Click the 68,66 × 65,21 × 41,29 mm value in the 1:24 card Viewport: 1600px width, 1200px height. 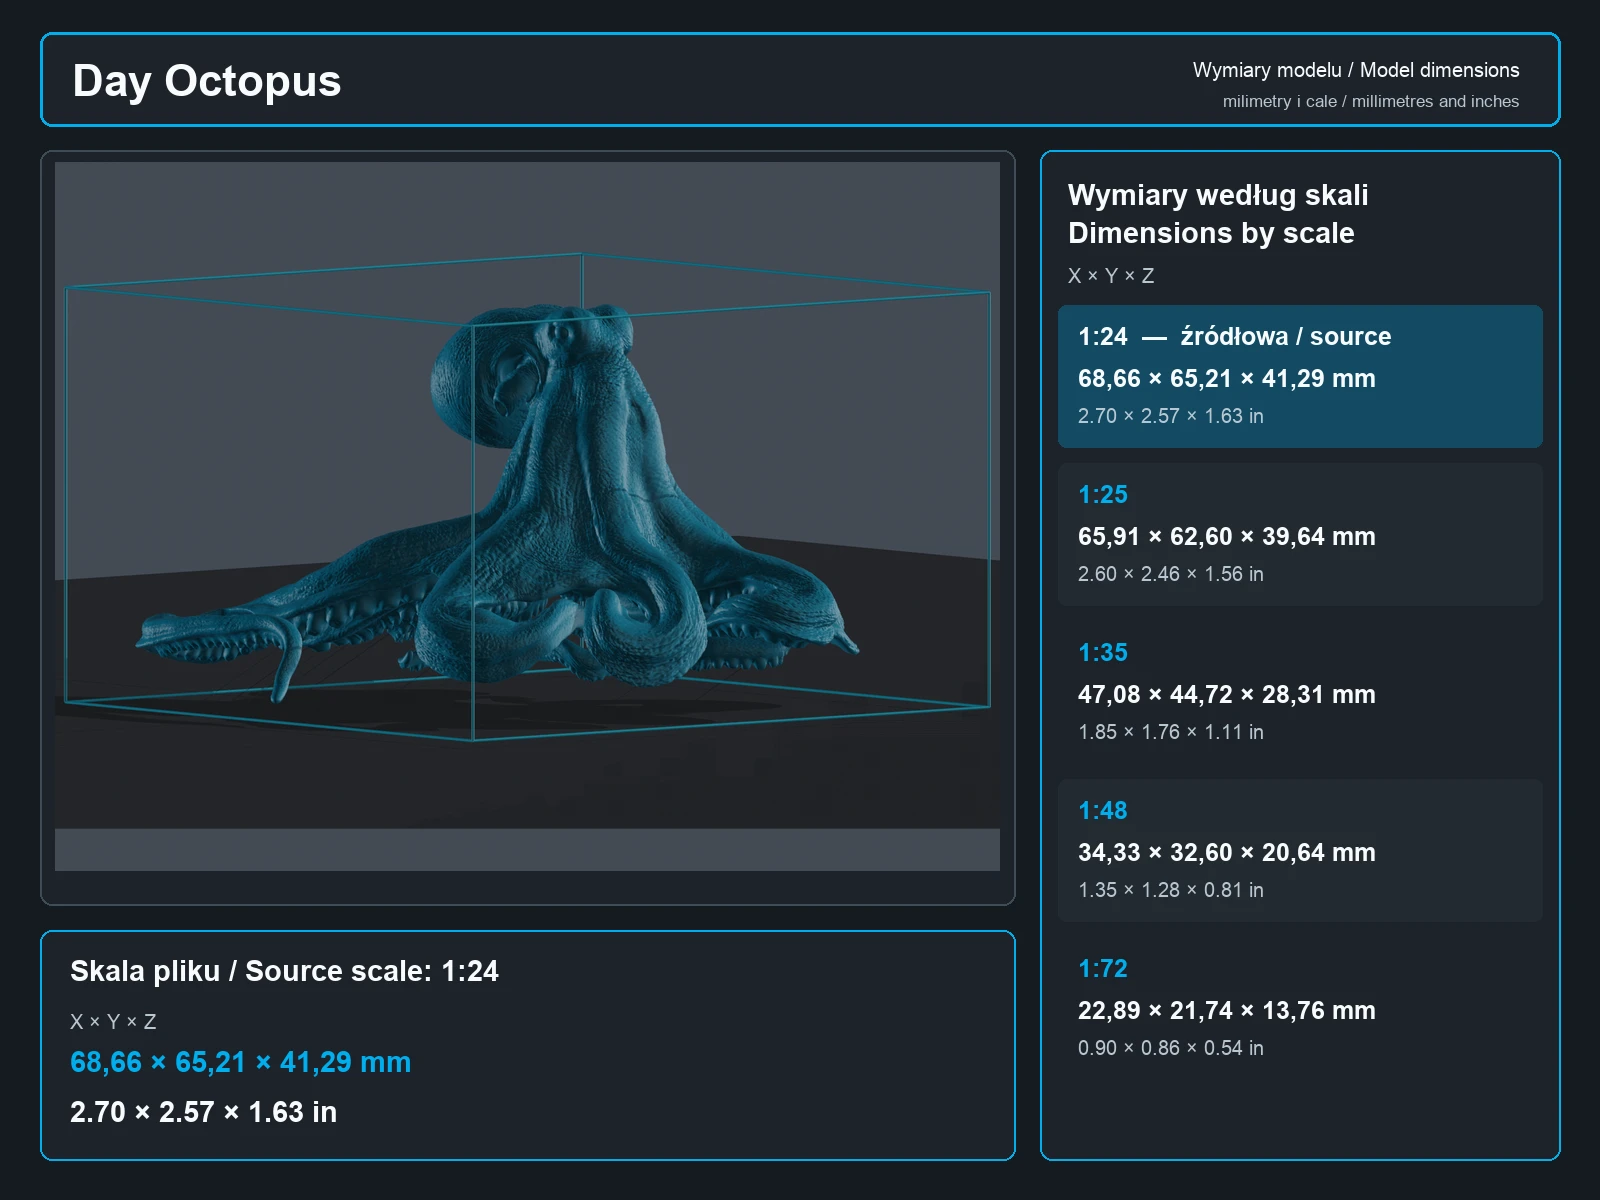(1226, 379)
